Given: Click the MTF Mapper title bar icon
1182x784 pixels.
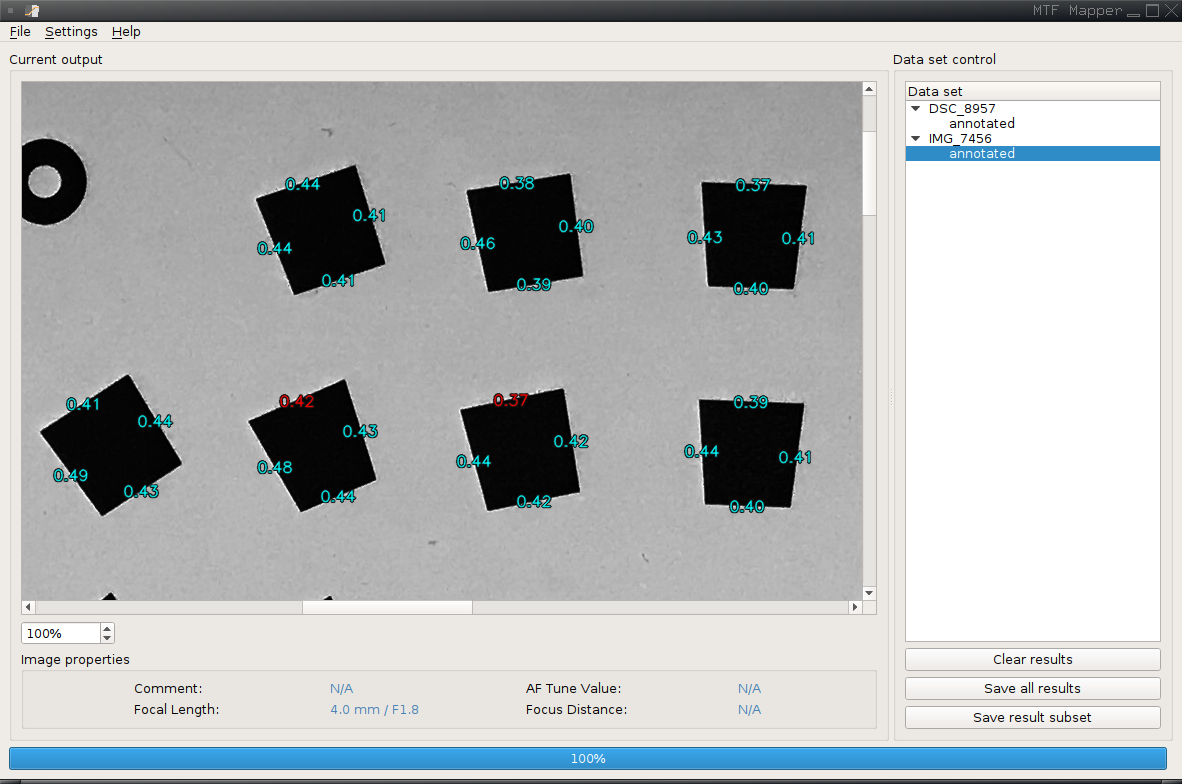Looking at the screenshot, I should (30, 10).
